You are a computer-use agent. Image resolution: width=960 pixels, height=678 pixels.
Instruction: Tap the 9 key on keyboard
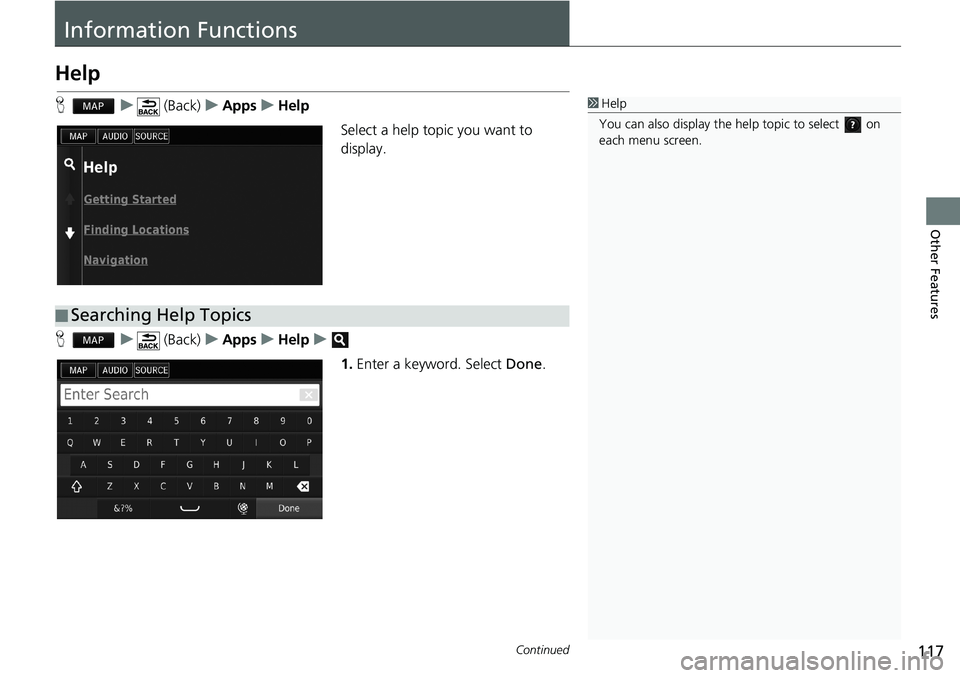[x=282, y=421]
